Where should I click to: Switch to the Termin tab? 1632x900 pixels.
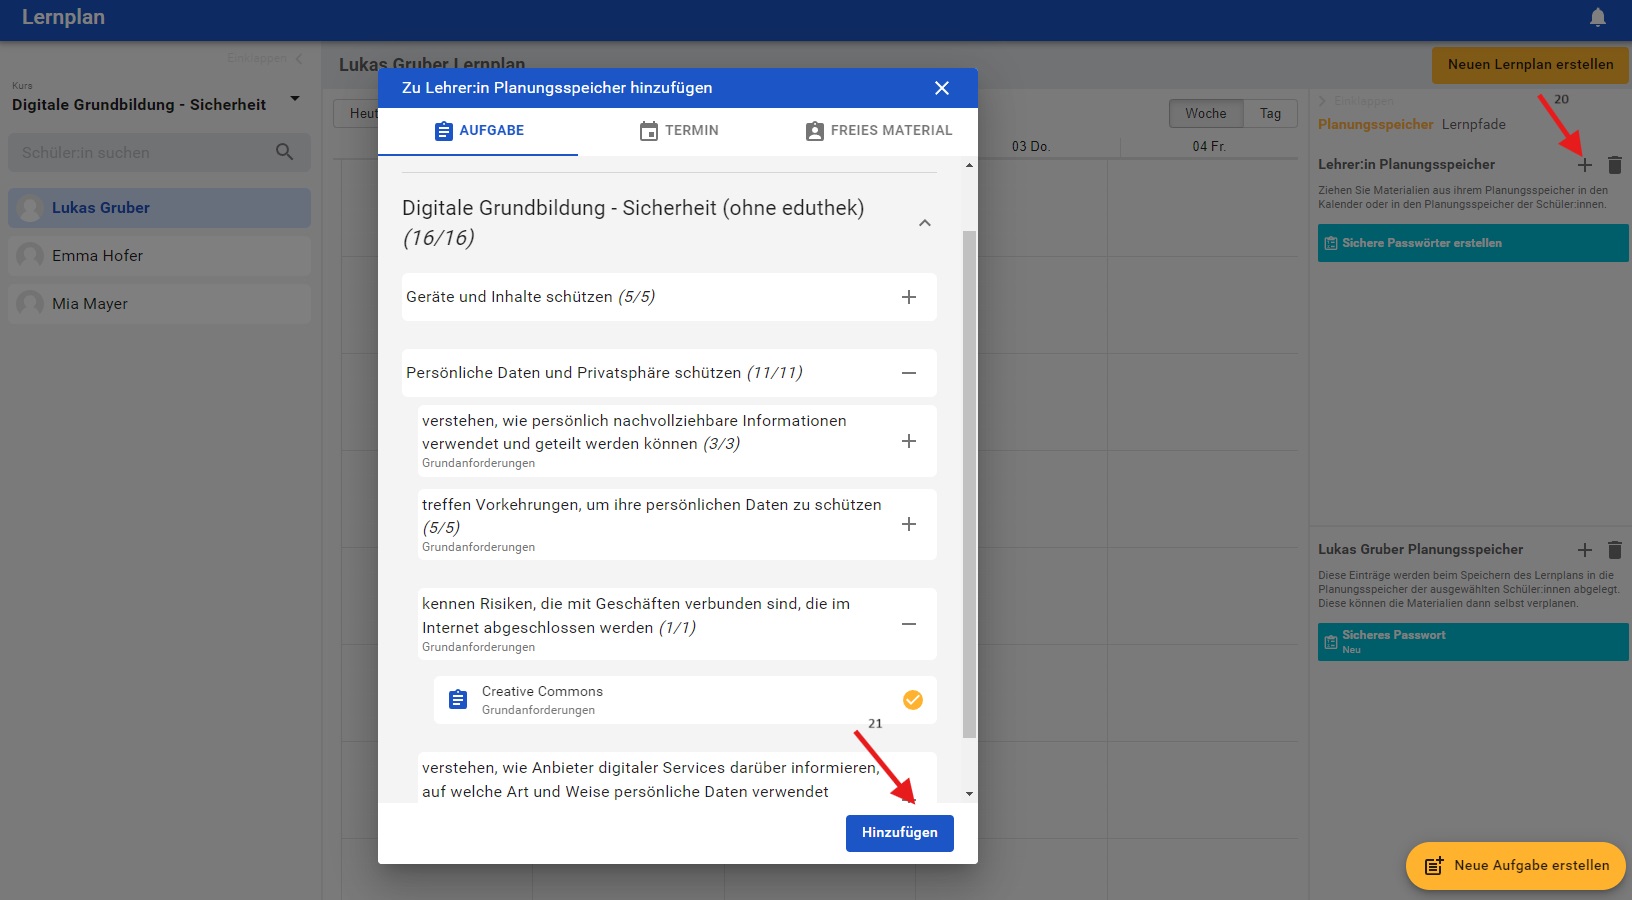point(678,131)
